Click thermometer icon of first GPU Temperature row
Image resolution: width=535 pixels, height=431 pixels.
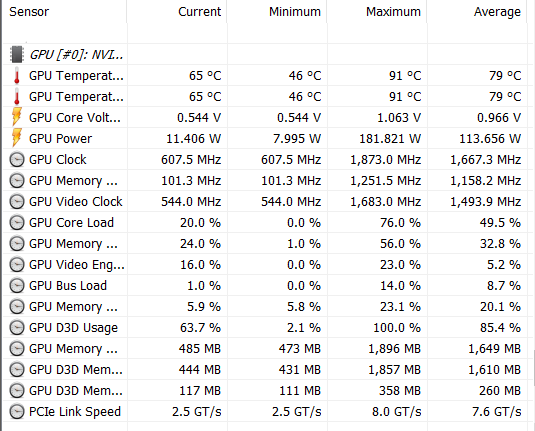pos(17,75)
